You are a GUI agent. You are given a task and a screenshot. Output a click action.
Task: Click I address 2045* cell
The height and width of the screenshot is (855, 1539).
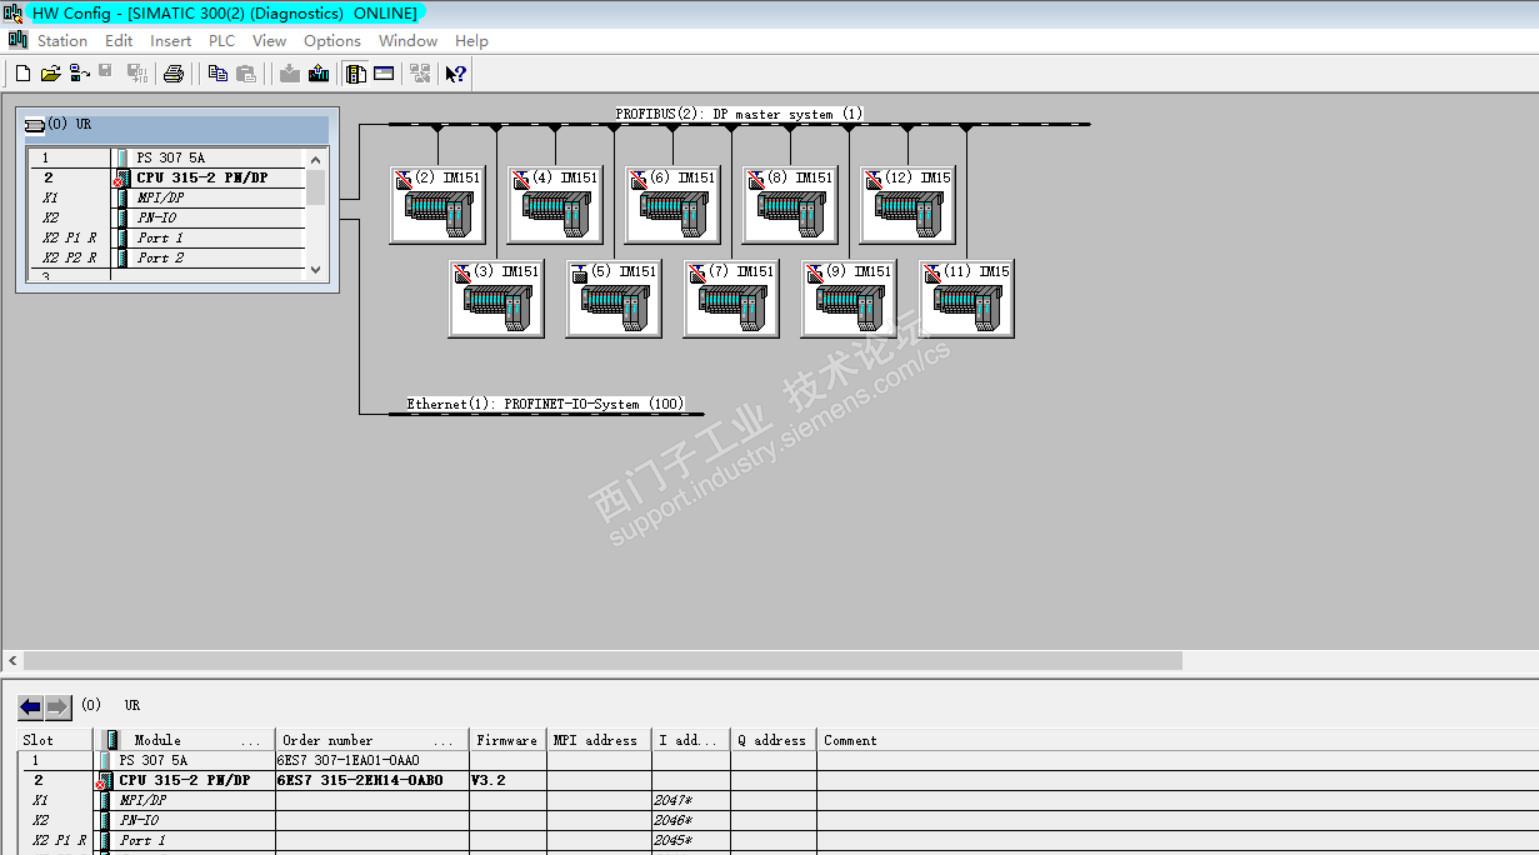691,841
